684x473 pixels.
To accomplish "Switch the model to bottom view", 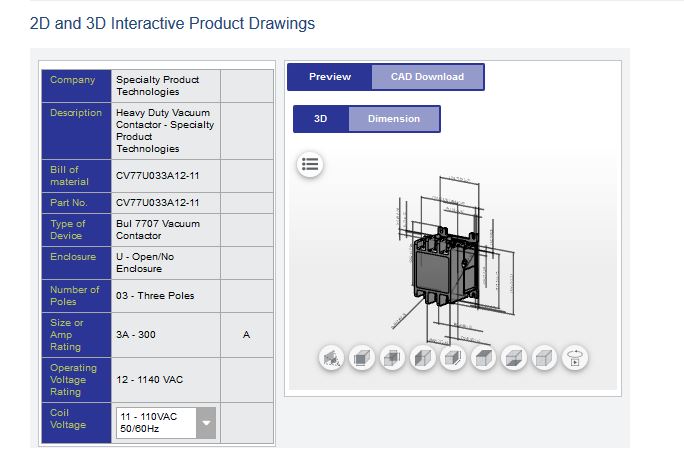I will [x=514, y=359].
